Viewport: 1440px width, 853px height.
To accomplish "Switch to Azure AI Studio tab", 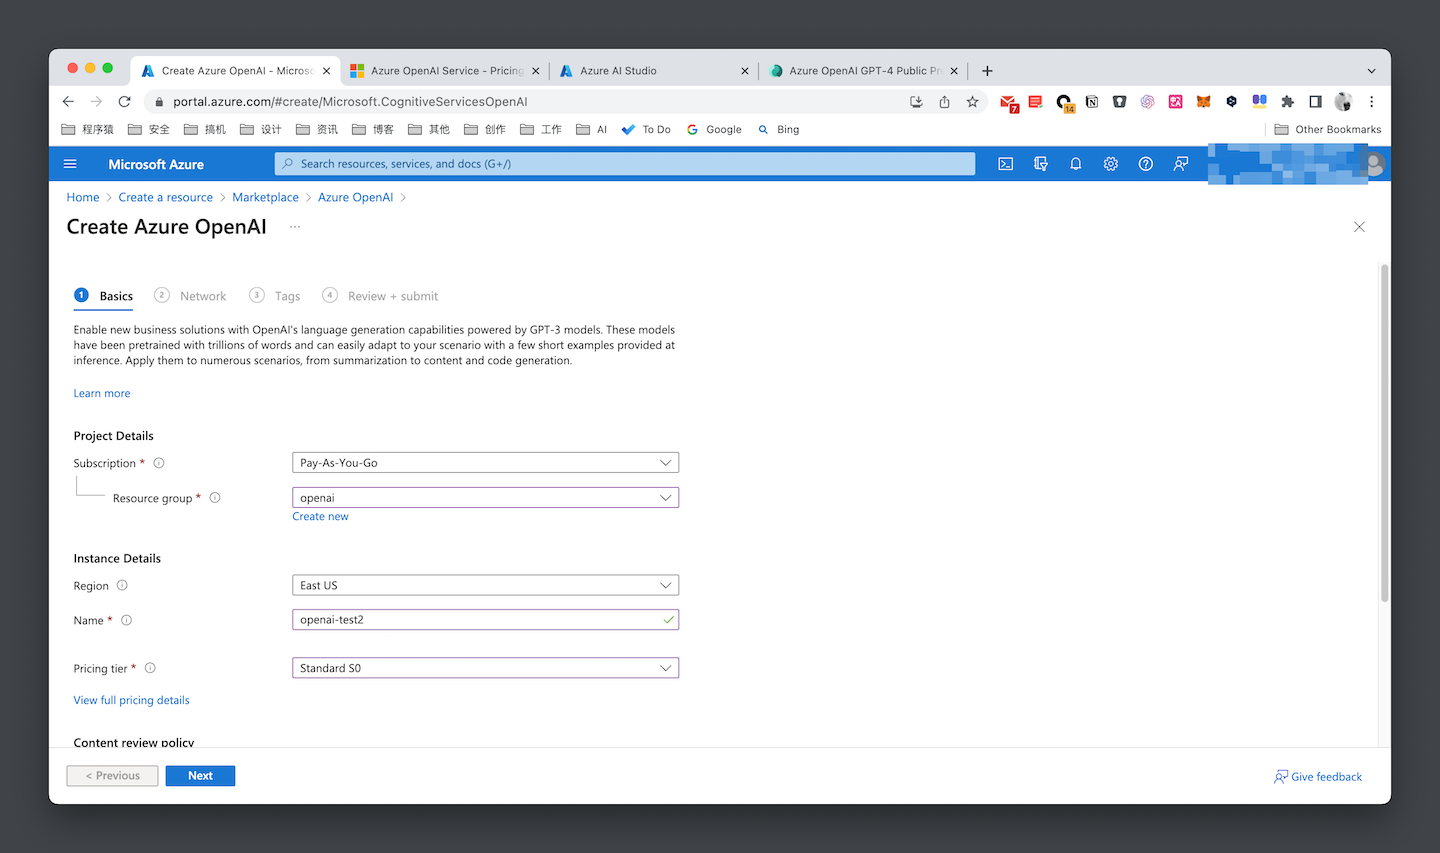I will pos(654,71).
